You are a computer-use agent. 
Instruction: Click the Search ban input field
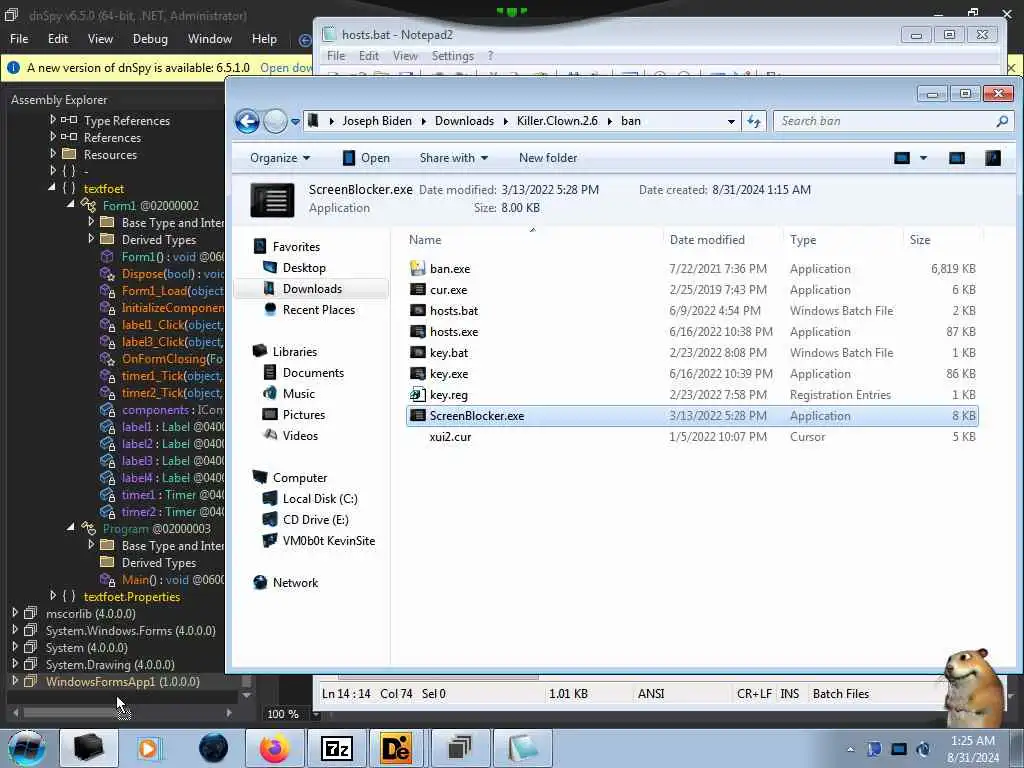tap(883, 121)
